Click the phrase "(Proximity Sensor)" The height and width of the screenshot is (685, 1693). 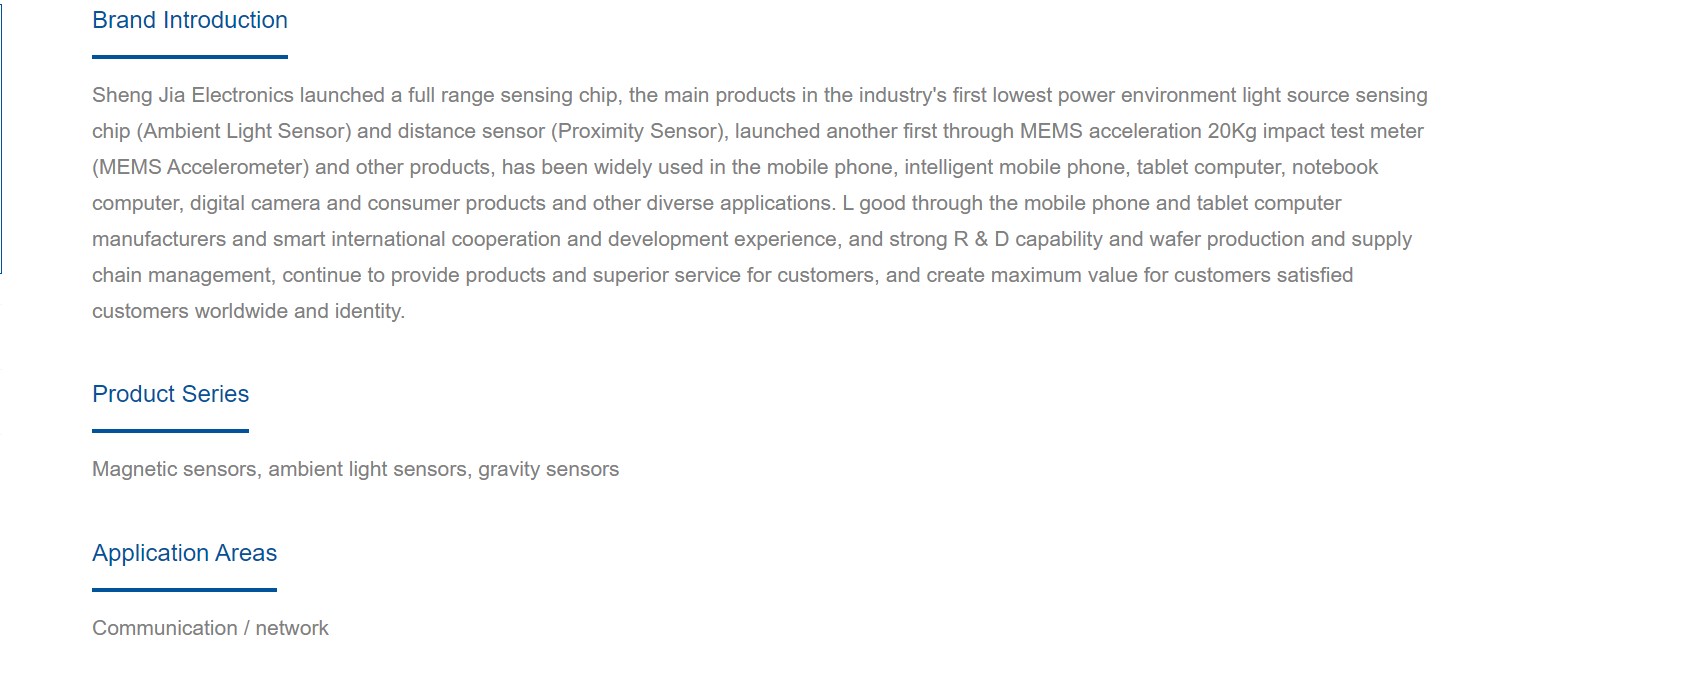(640, 131)
